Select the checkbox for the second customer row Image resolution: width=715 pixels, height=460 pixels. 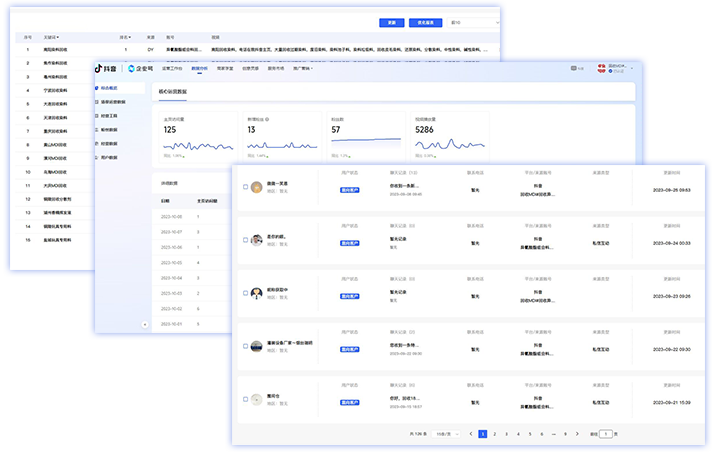tap(245, 239)
